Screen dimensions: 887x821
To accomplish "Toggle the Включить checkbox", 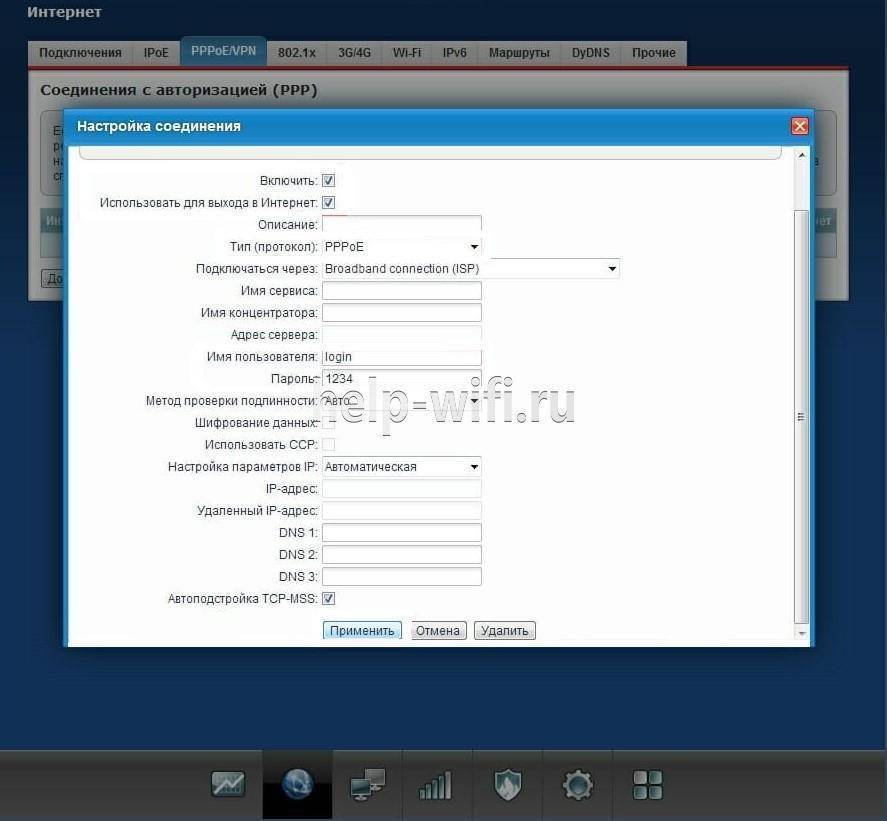I will coord(328,181).
